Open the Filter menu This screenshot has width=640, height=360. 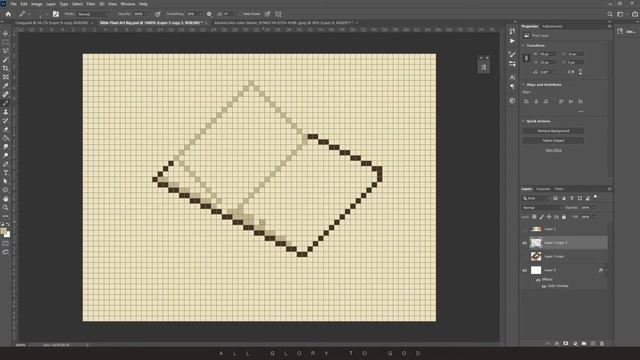tap(91, 4)
